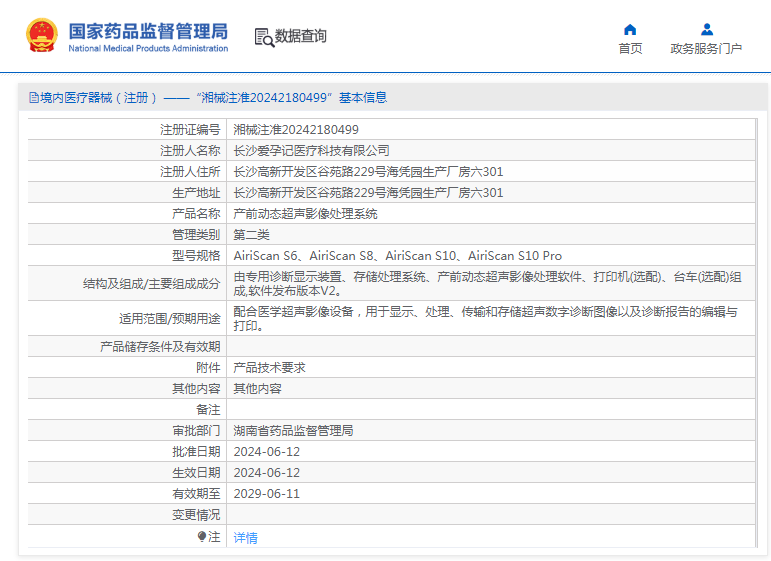Screen dimensions: 771x561
Task: Click the document icon before 境内医疗器械 heading
Action: (x=33, y=98)
